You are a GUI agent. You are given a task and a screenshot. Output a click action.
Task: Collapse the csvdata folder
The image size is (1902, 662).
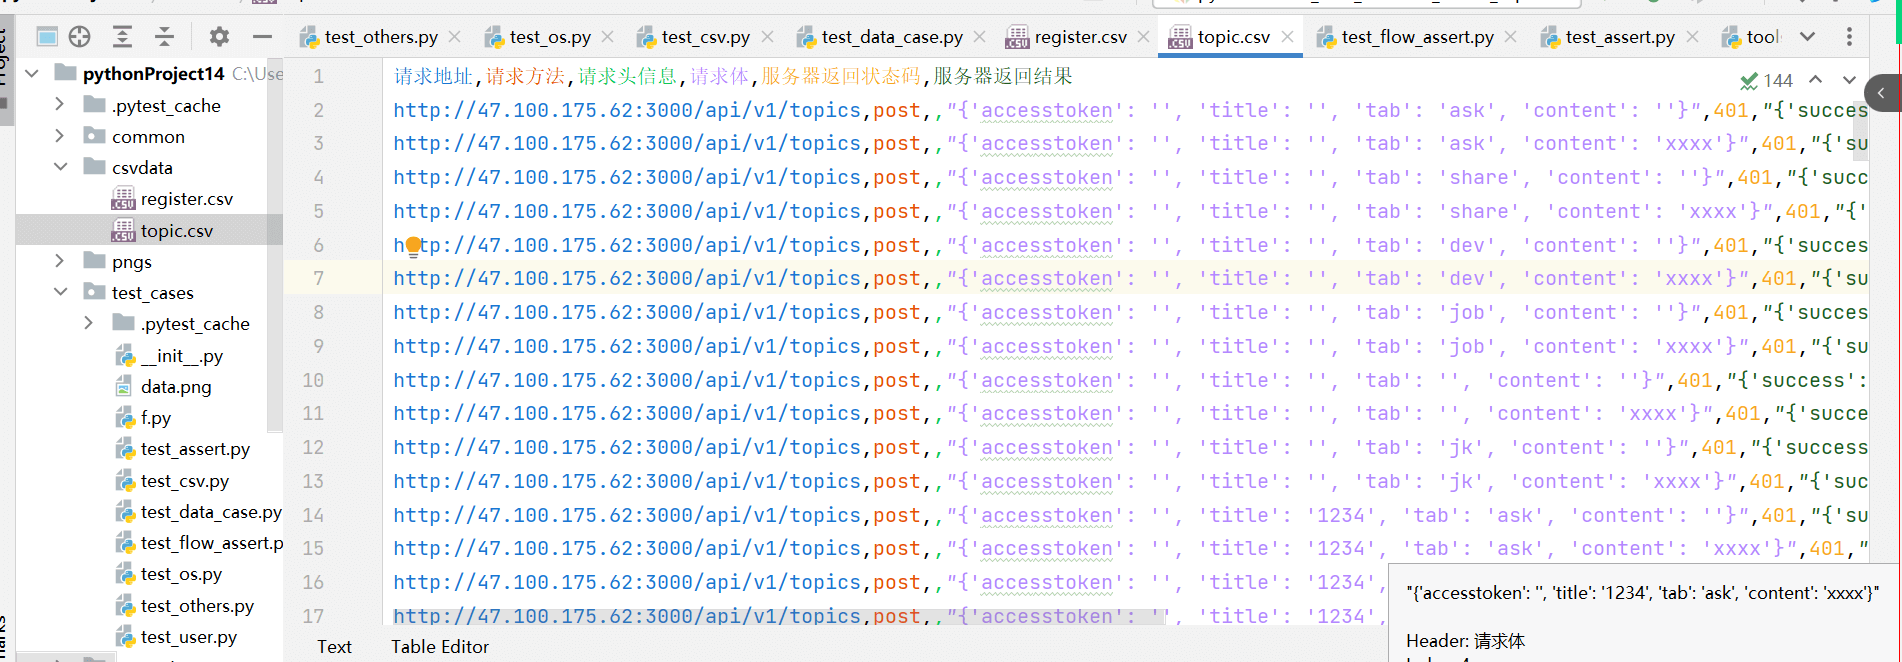click(x=60, y=166)
